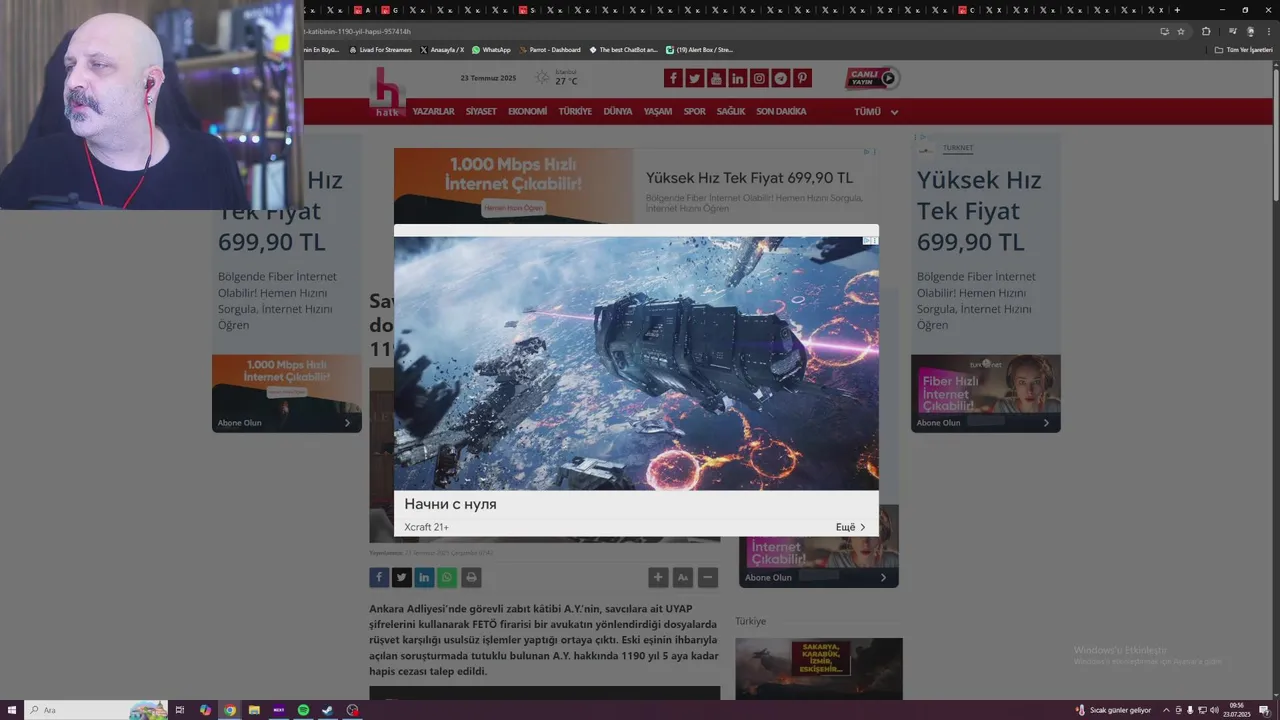Viewport: 1280px width, 720px height.
Task: Open Spotify from the taskbar
Action: [303, 710]
